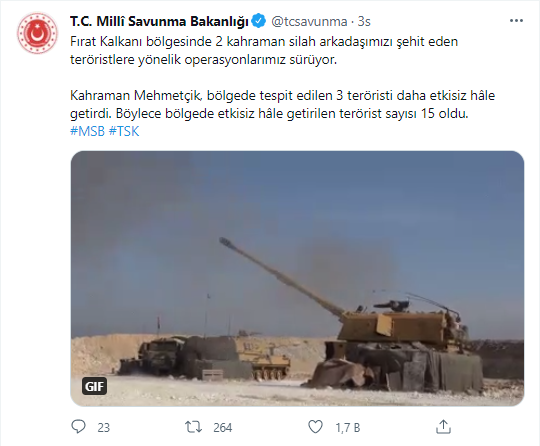Like the tweet with the heart icon
Screen dimensions: 540x446
(315, 427)
